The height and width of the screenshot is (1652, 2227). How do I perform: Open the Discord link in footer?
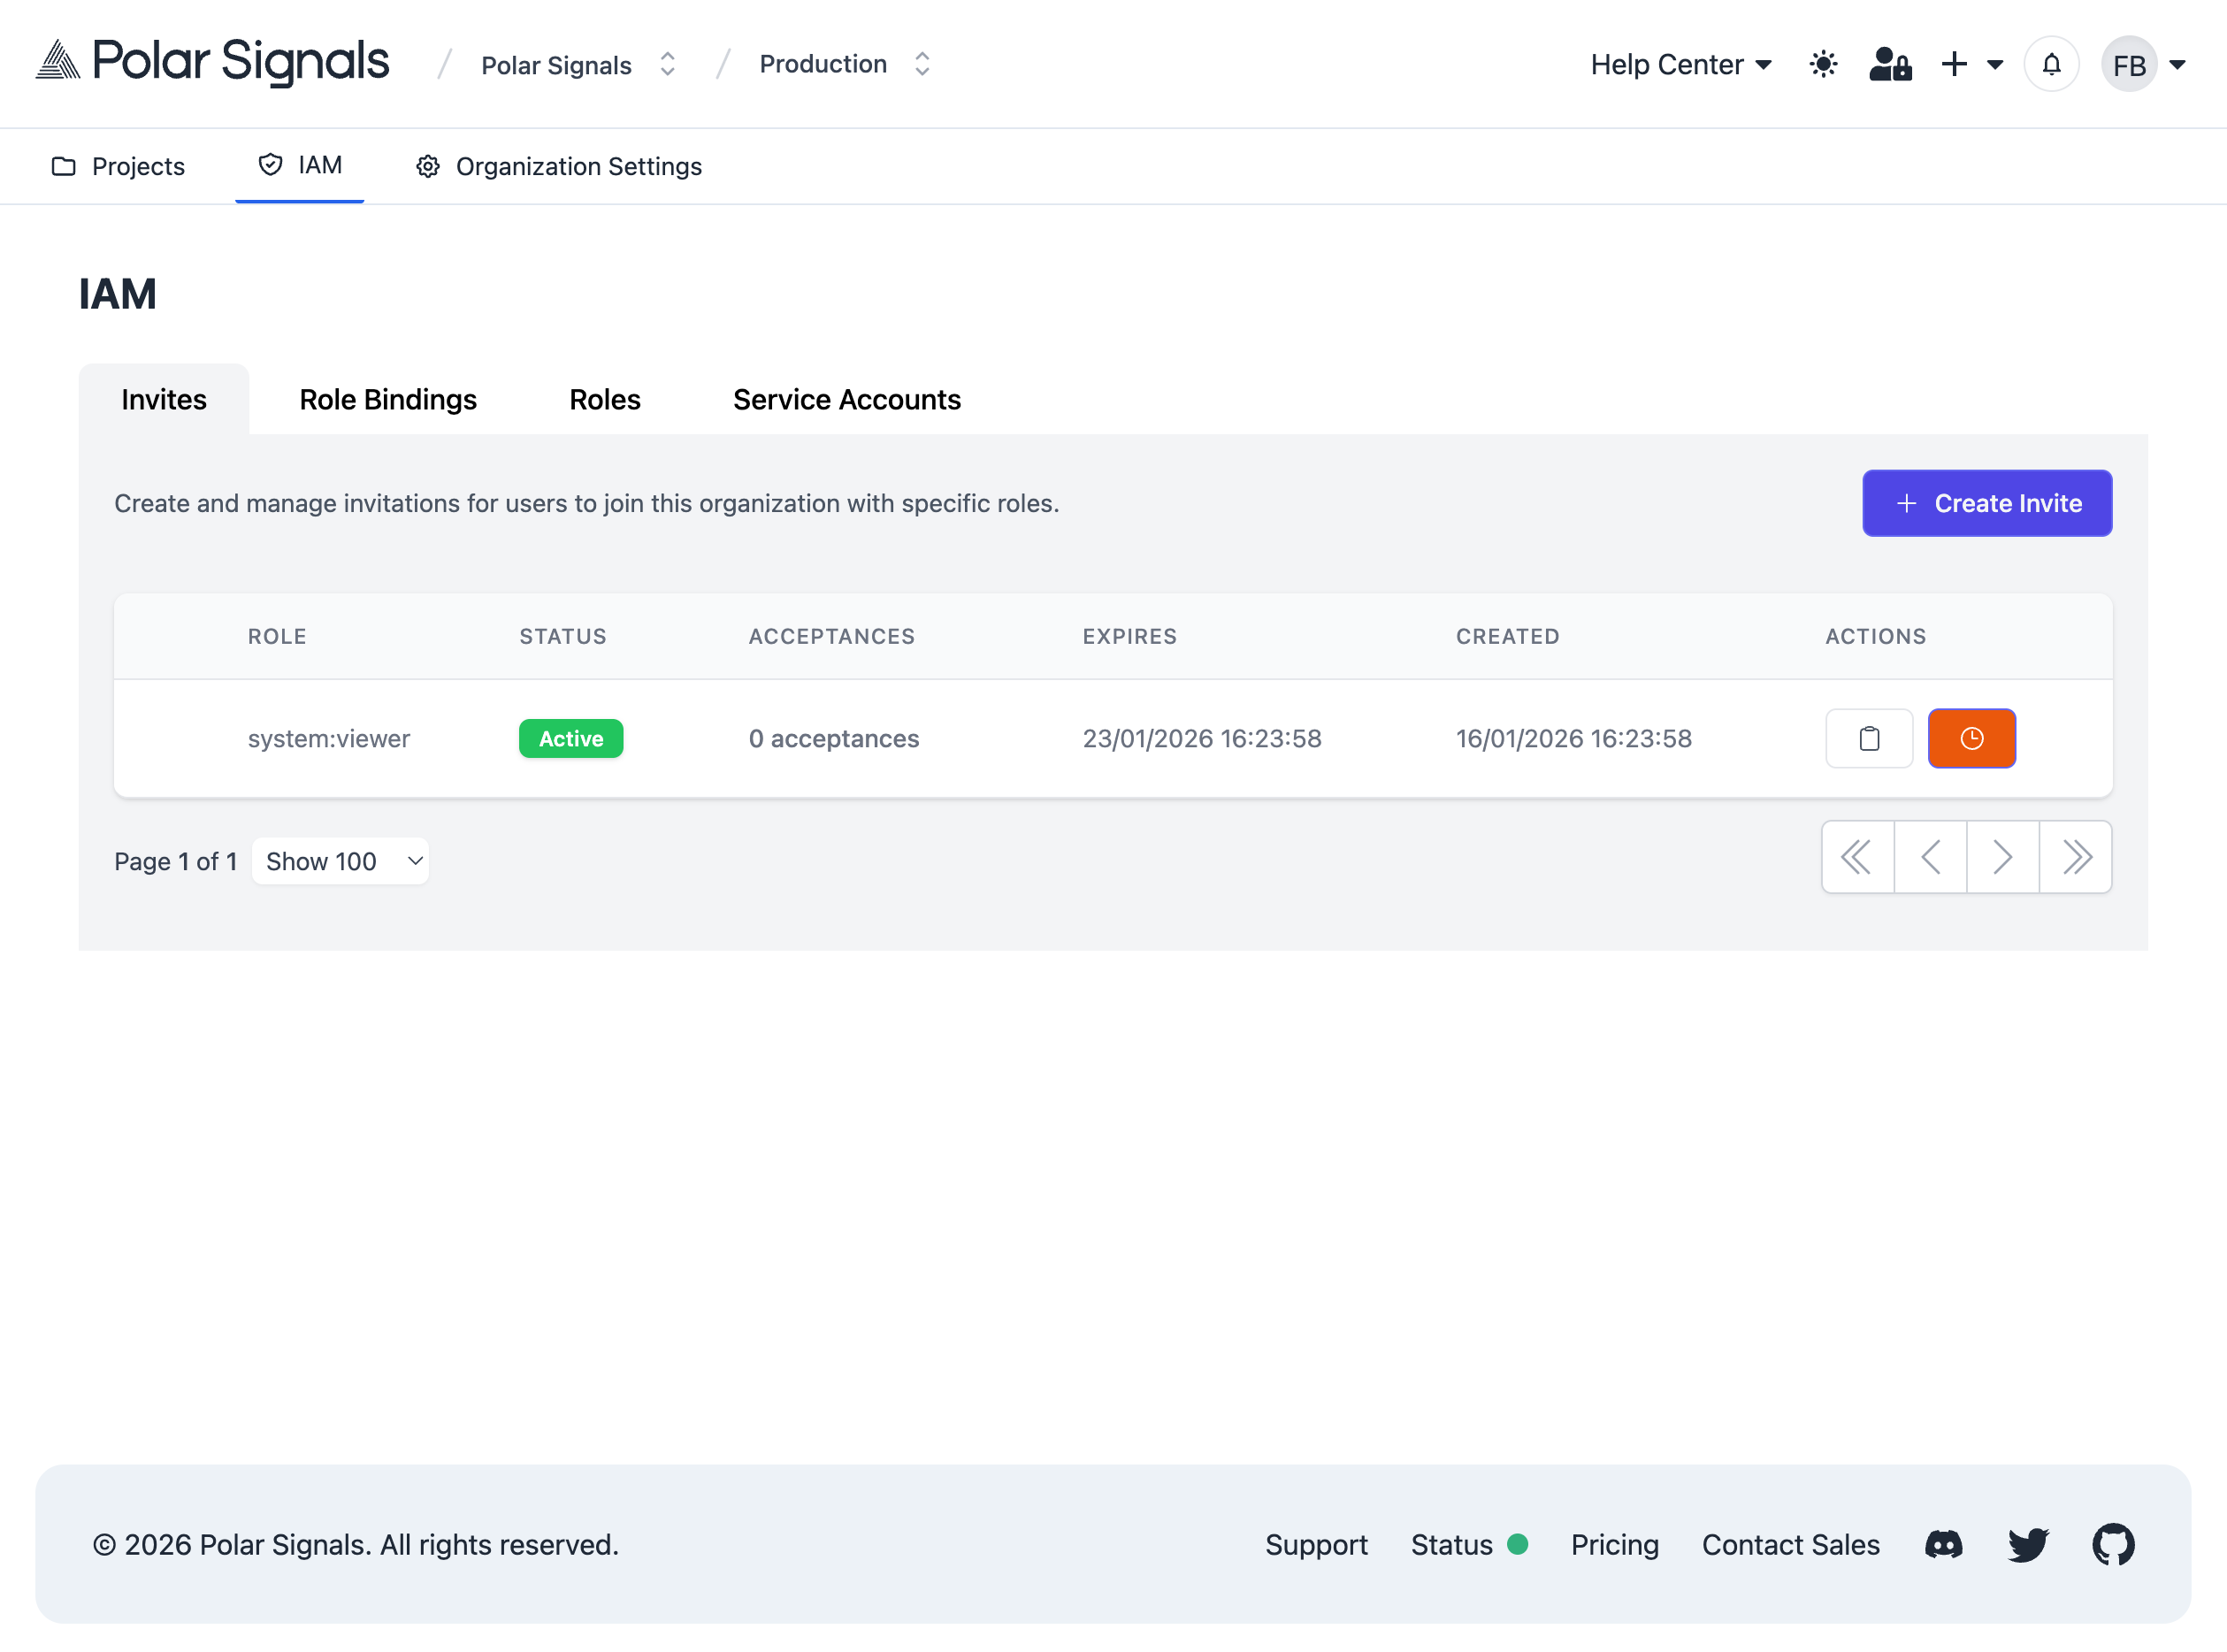(1943, 1544)
